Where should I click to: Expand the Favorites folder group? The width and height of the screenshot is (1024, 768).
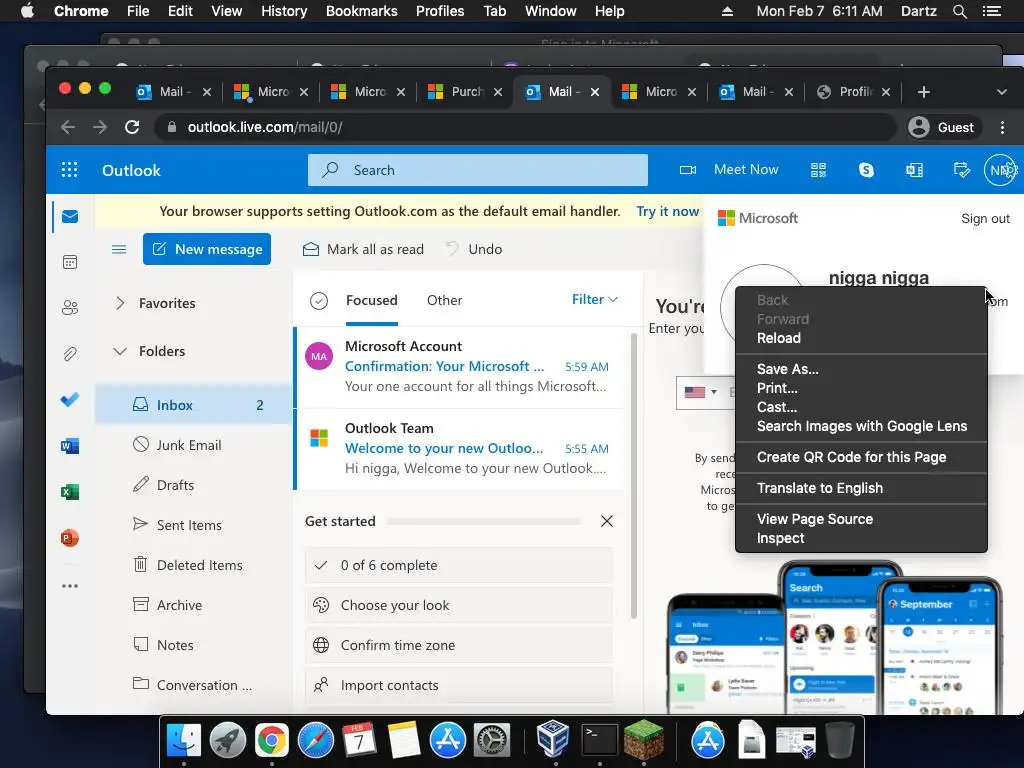pyautogui.click(x=120, y=303)
